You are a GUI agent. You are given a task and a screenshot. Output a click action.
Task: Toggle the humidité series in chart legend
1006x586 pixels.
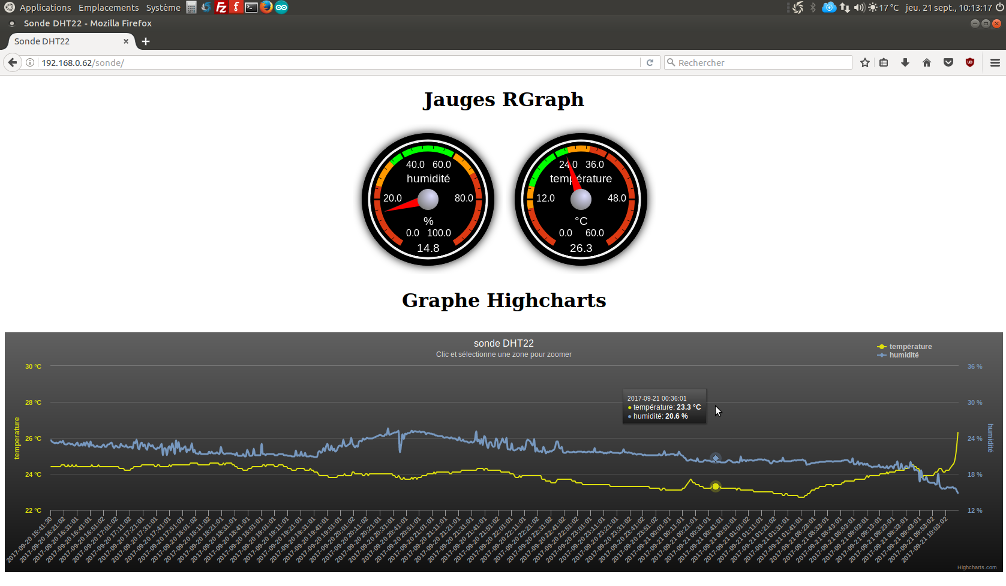pos(903,355)
